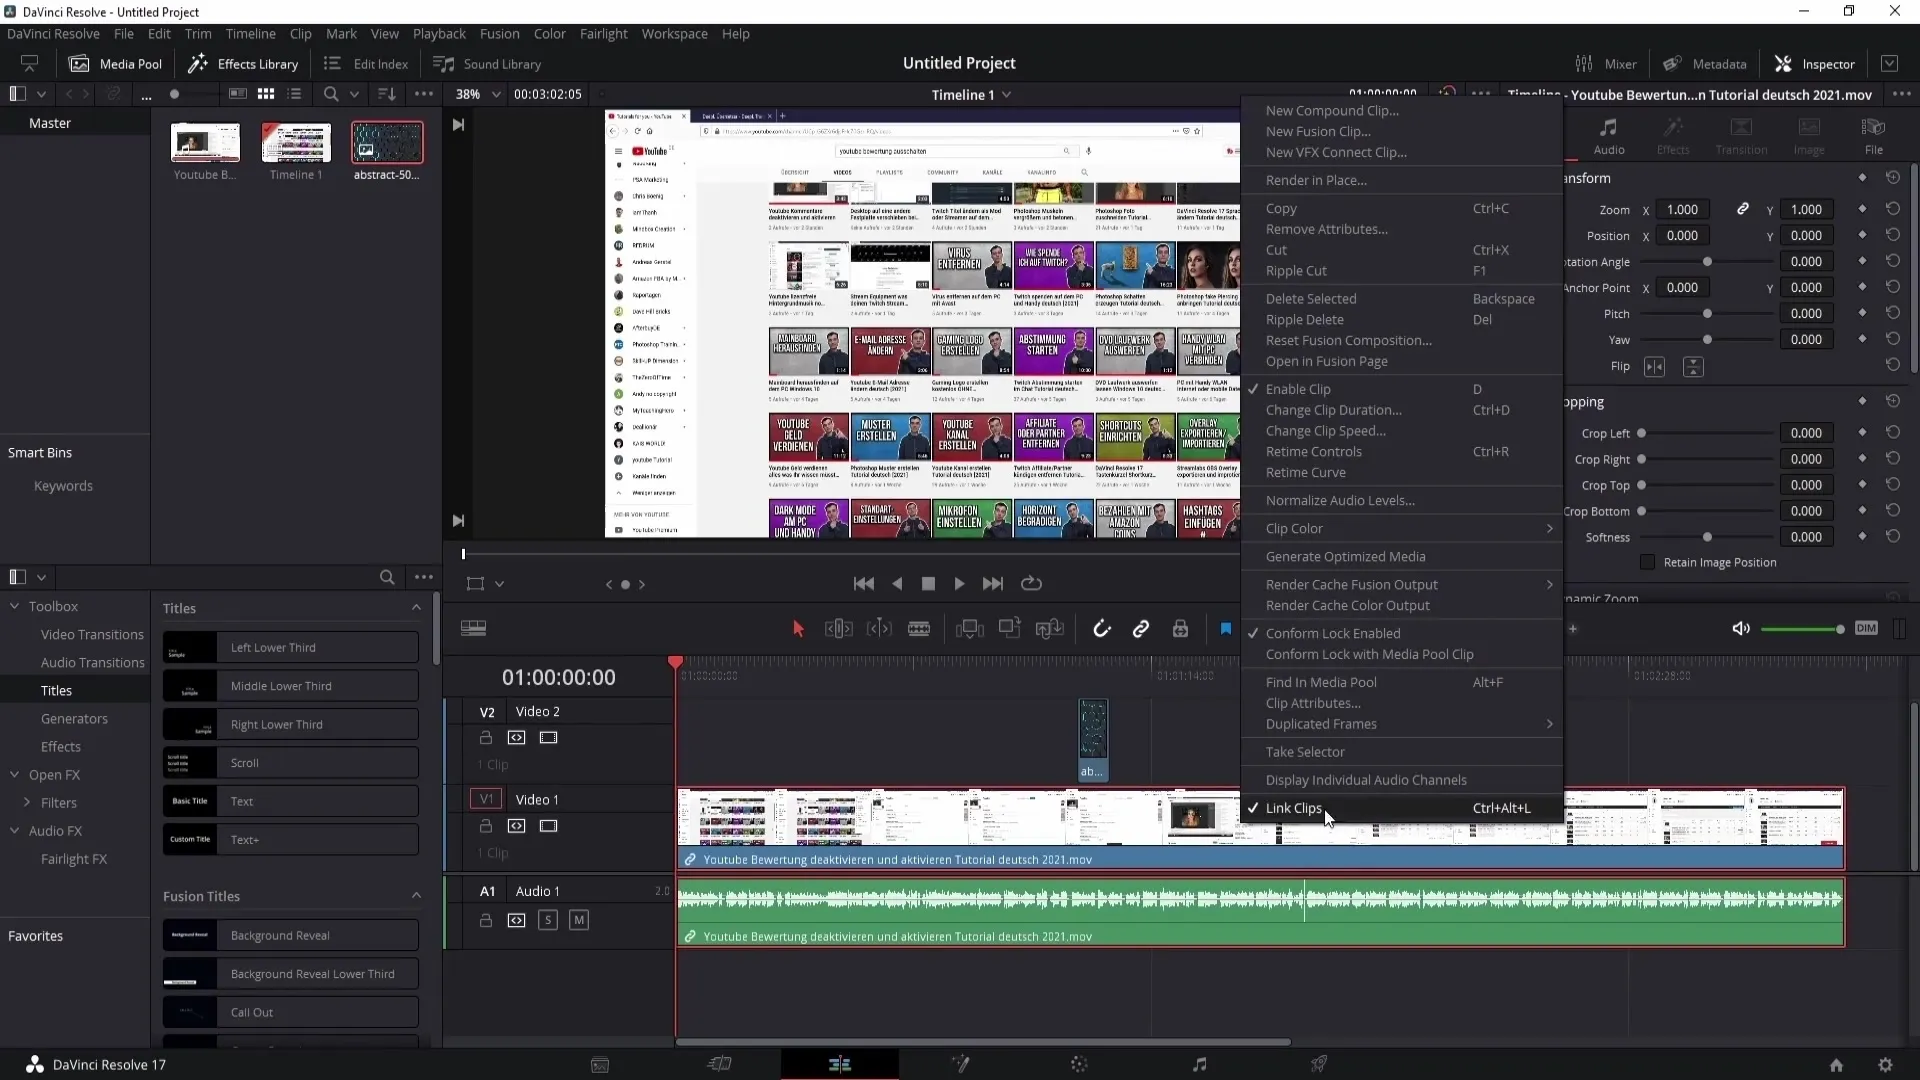1920x1080 pixels.
Task: Lock the Audio 1 track
Action: click(x=486, y=920)
